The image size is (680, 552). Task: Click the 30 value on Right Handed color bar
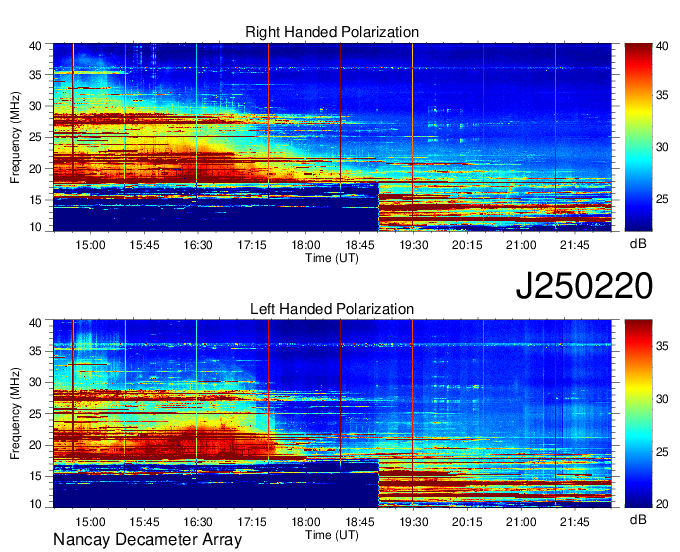[x=662, y=147]
